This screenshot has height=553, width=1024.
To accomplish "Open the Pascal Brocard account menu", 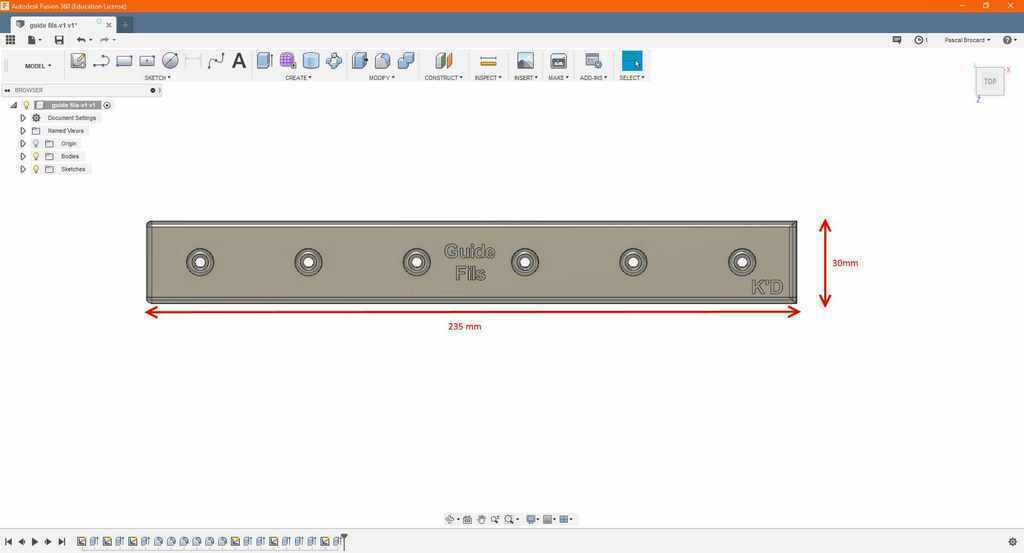I will [967, 40].
